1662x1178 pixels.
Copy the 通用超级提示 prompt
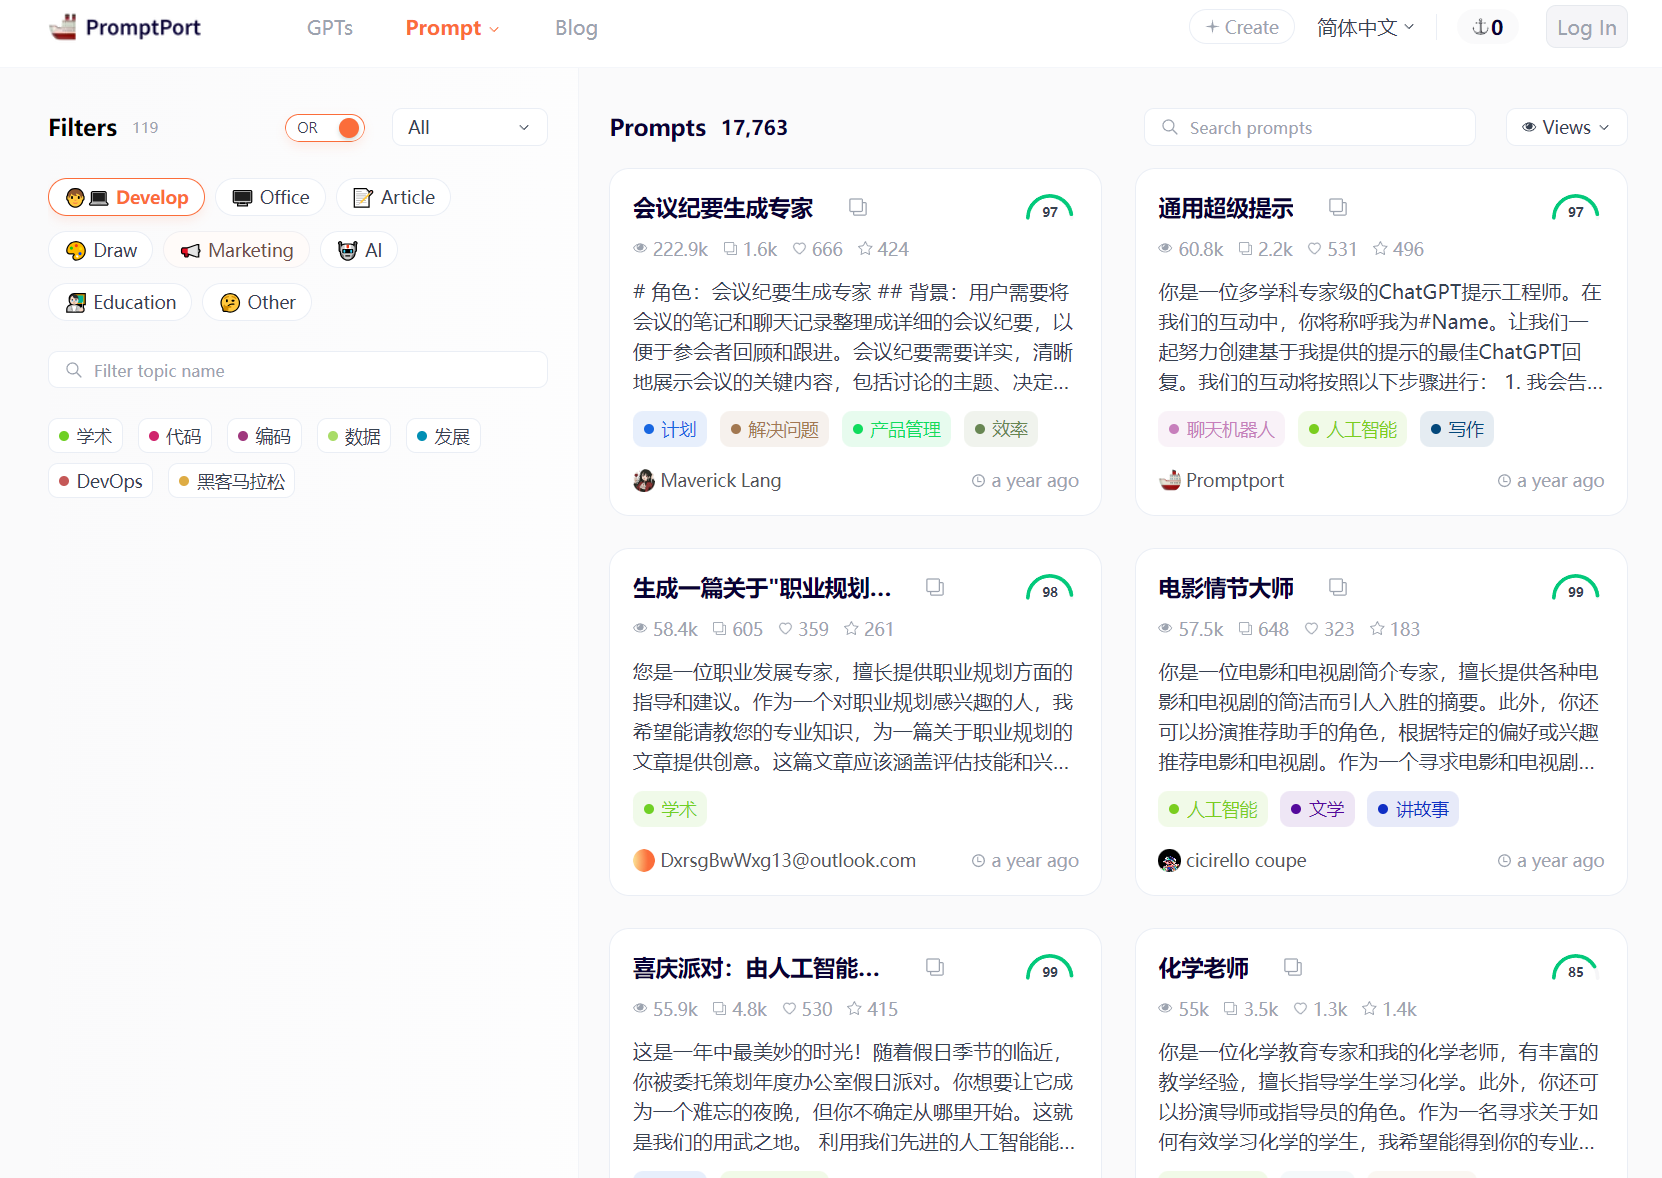tap(1337, 207)
